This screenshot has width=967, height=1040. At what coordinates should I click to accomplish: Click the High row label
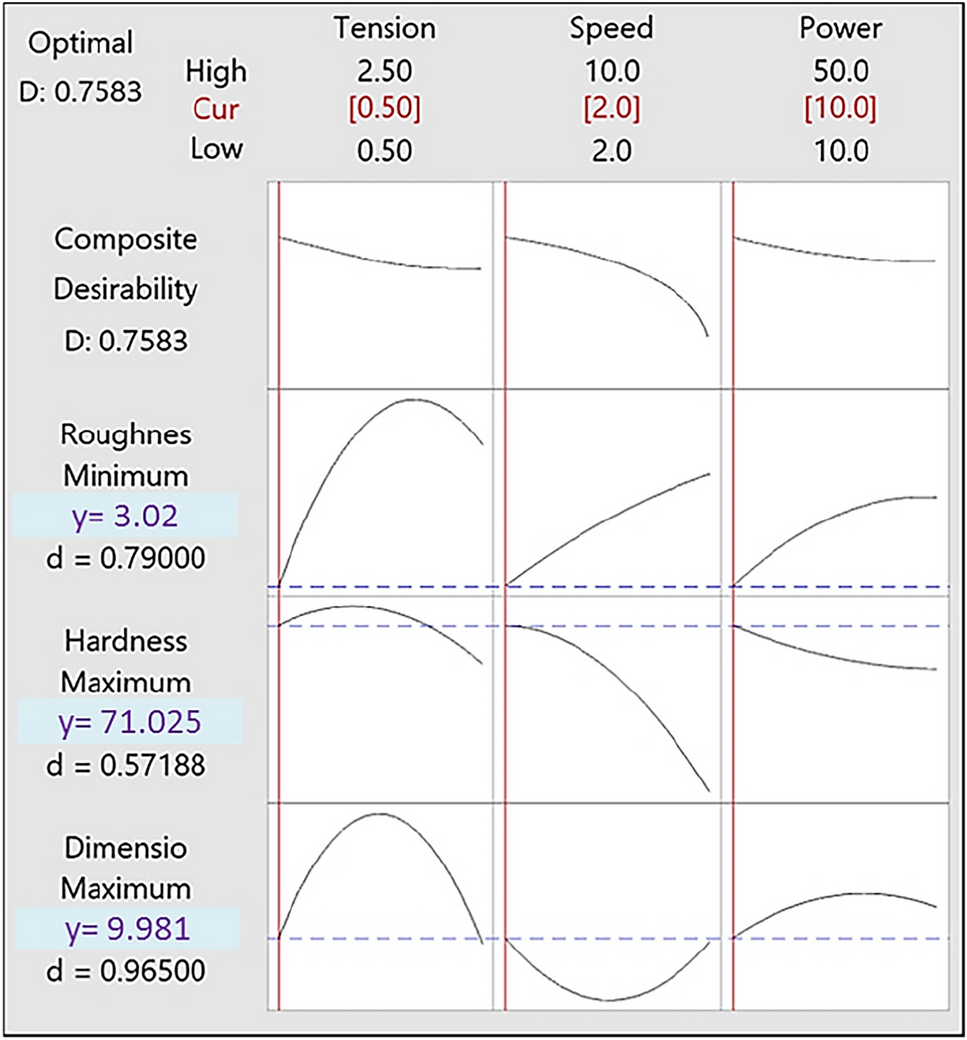pyautogui.click(x=216, y=72)
